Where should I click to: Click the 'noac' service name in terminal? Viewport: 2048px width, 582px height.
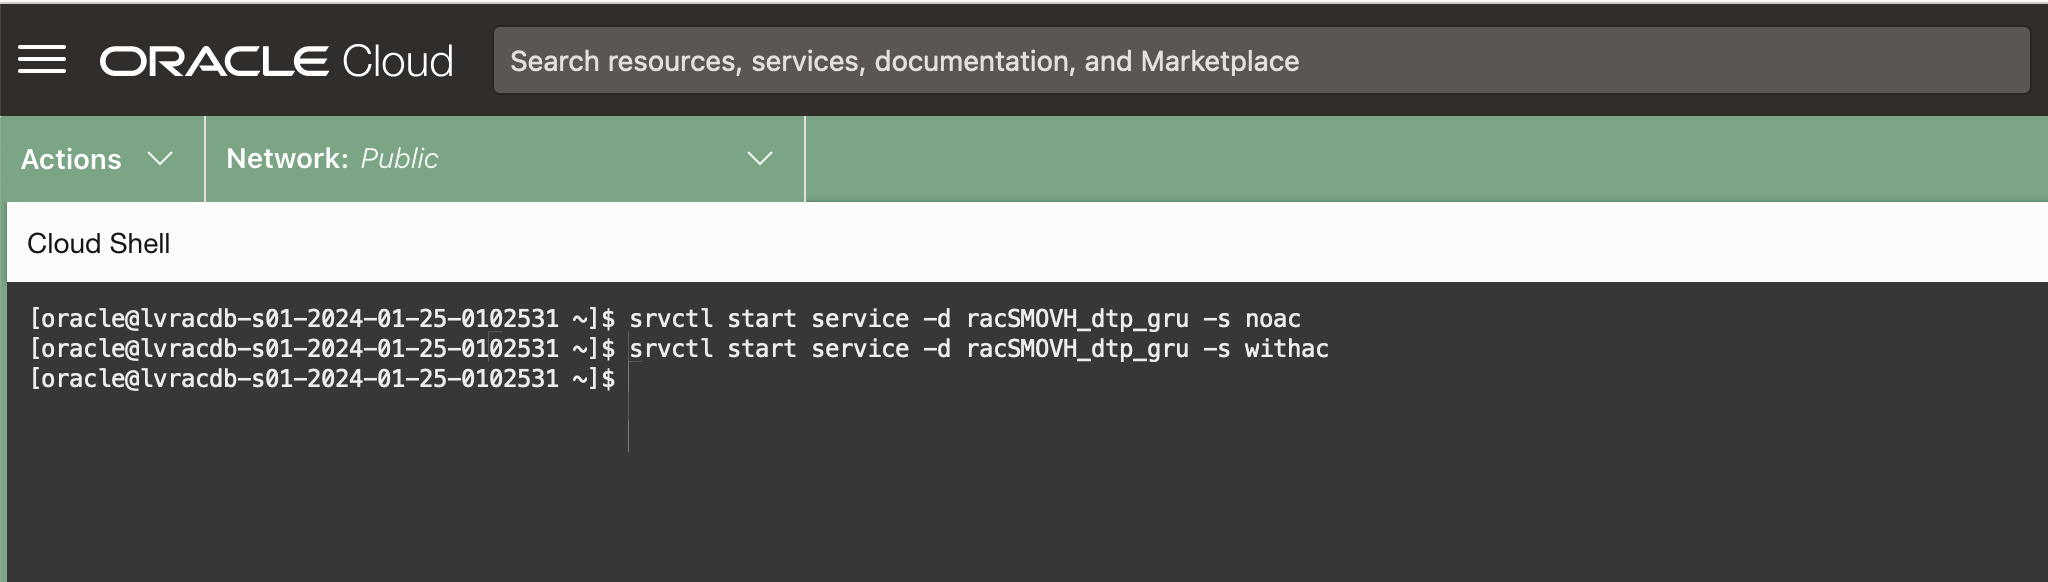coord(1272,319)
